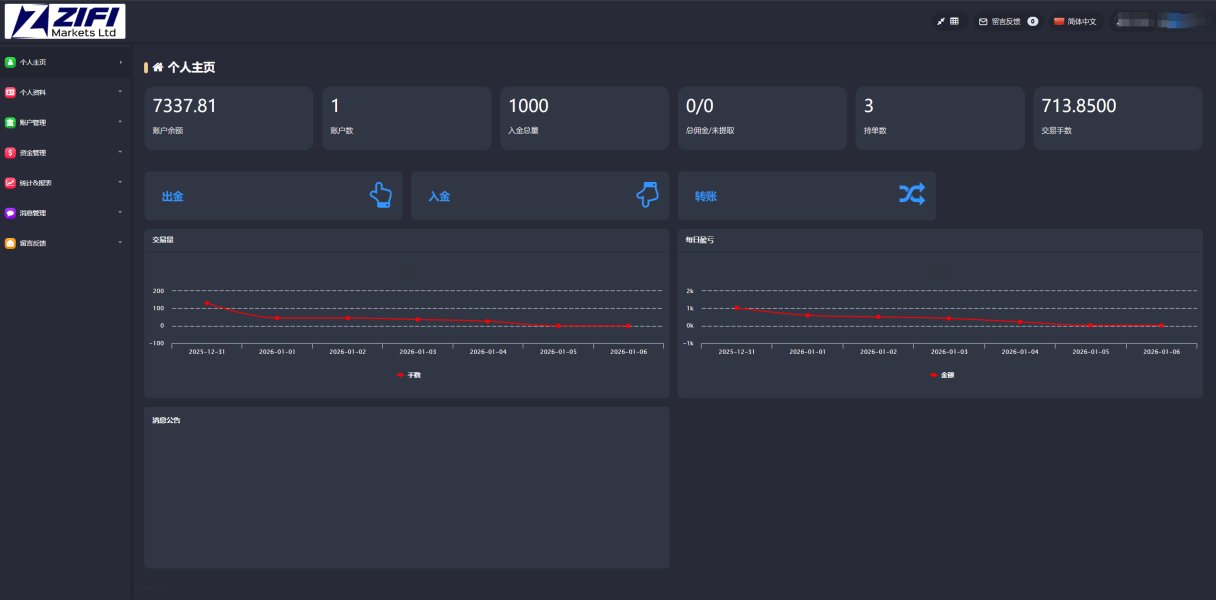Click the 资金管理 dollar sign icon
The width and height of the screenshot is (1216, 600).
(x=10, y=153)
